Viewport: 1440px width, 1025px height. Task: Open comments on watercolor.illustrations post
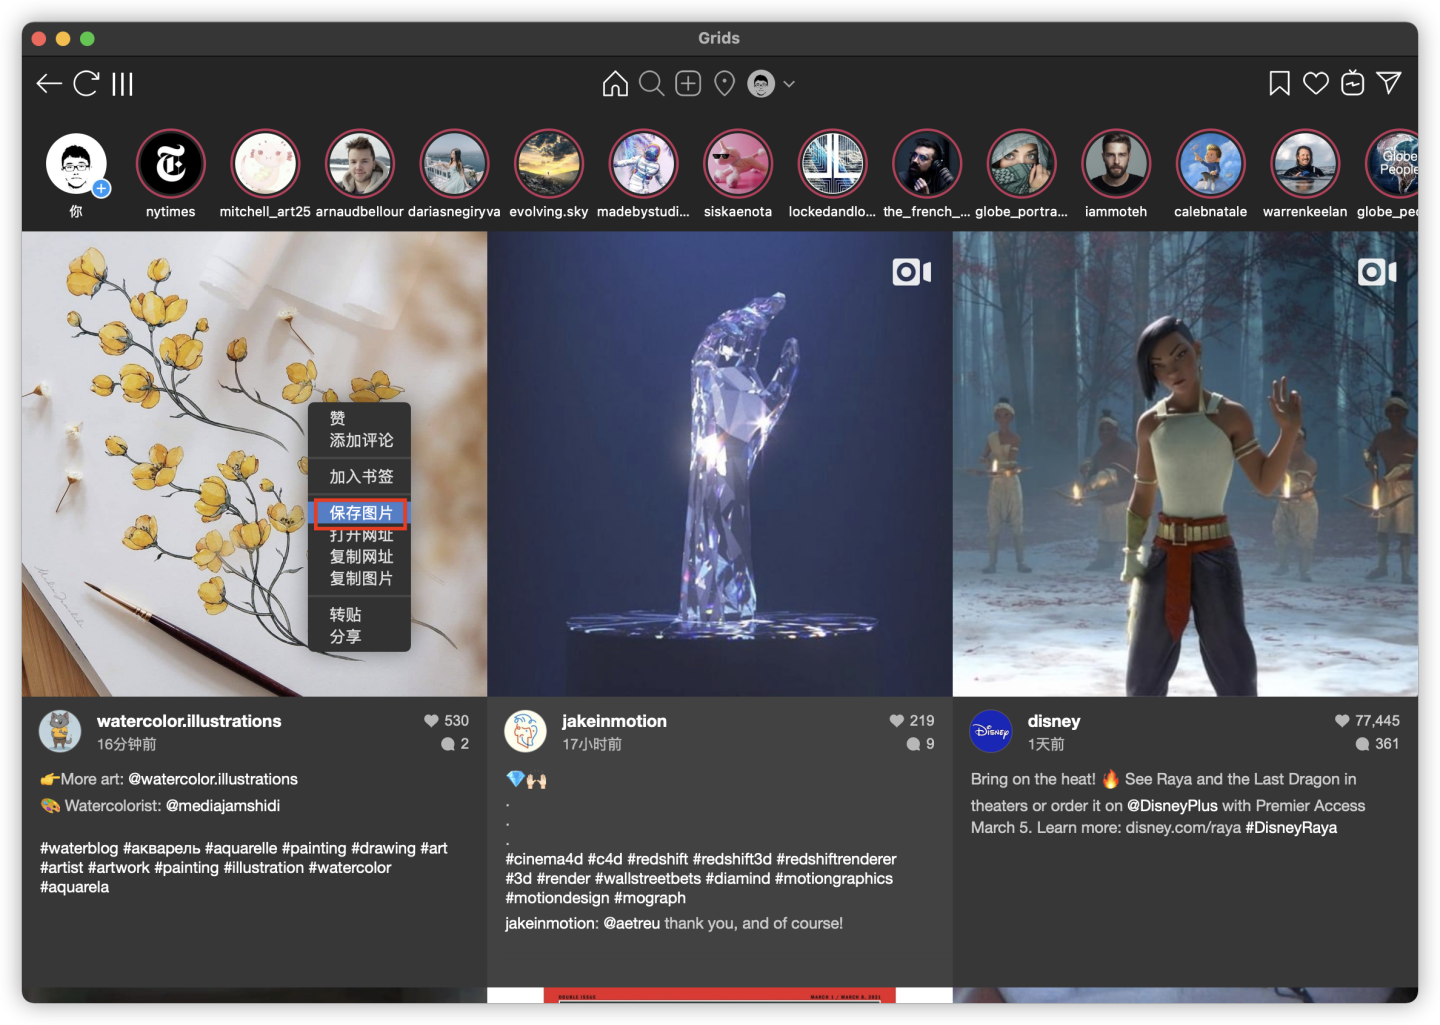coord(448,744)
